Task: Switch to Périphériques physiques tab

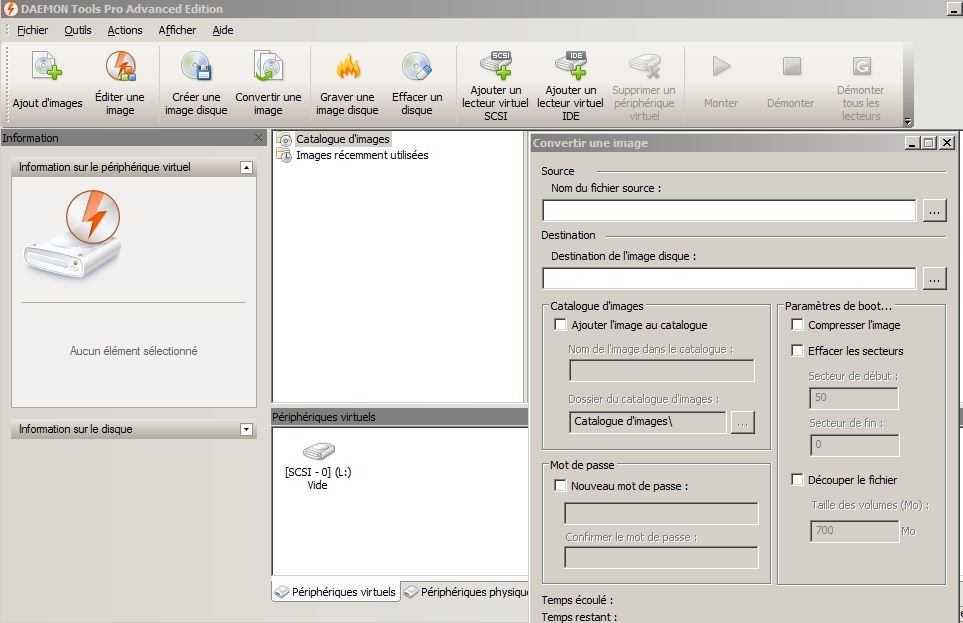Action: (466, 592)
